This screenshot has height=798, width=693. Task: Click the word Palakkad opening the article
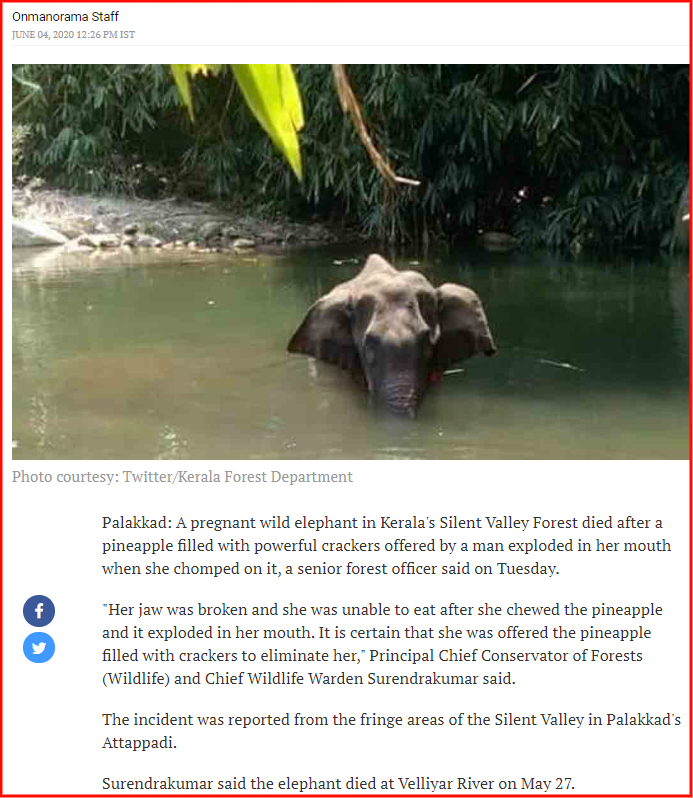(x=134, y=523)
